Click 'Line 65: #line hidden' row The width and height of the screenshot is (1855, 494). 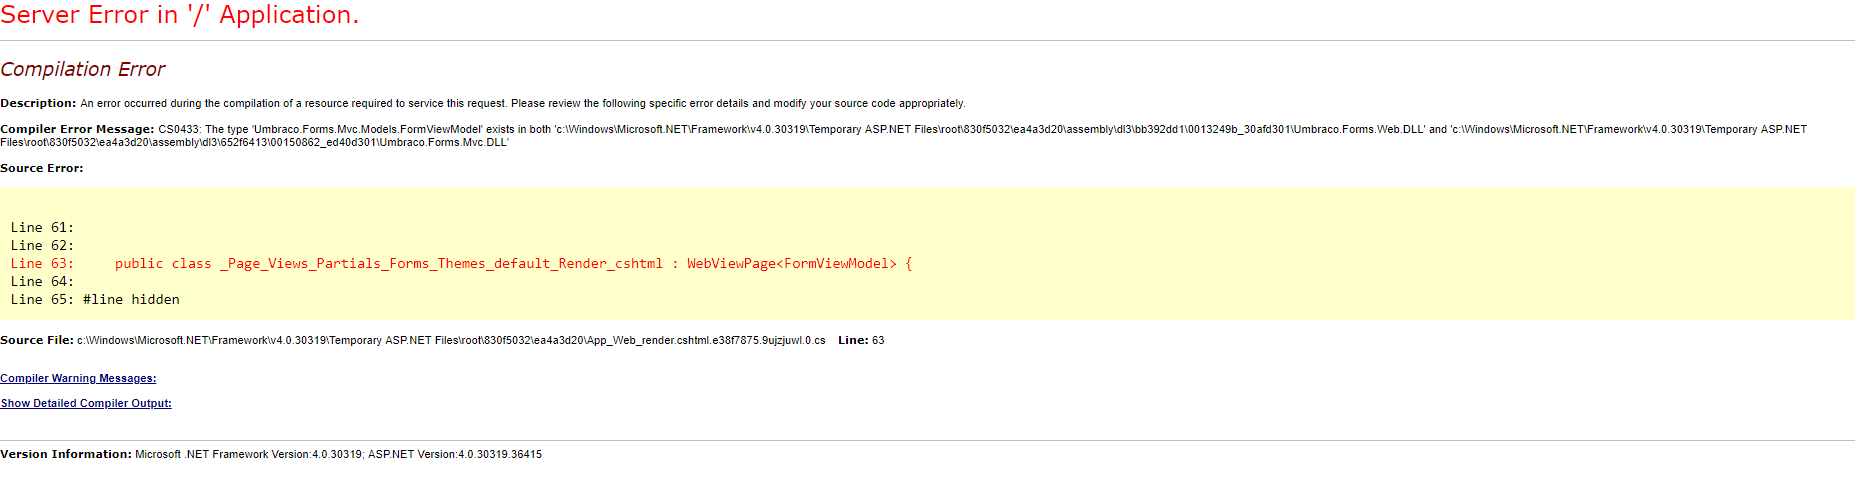tap(95, 299)
